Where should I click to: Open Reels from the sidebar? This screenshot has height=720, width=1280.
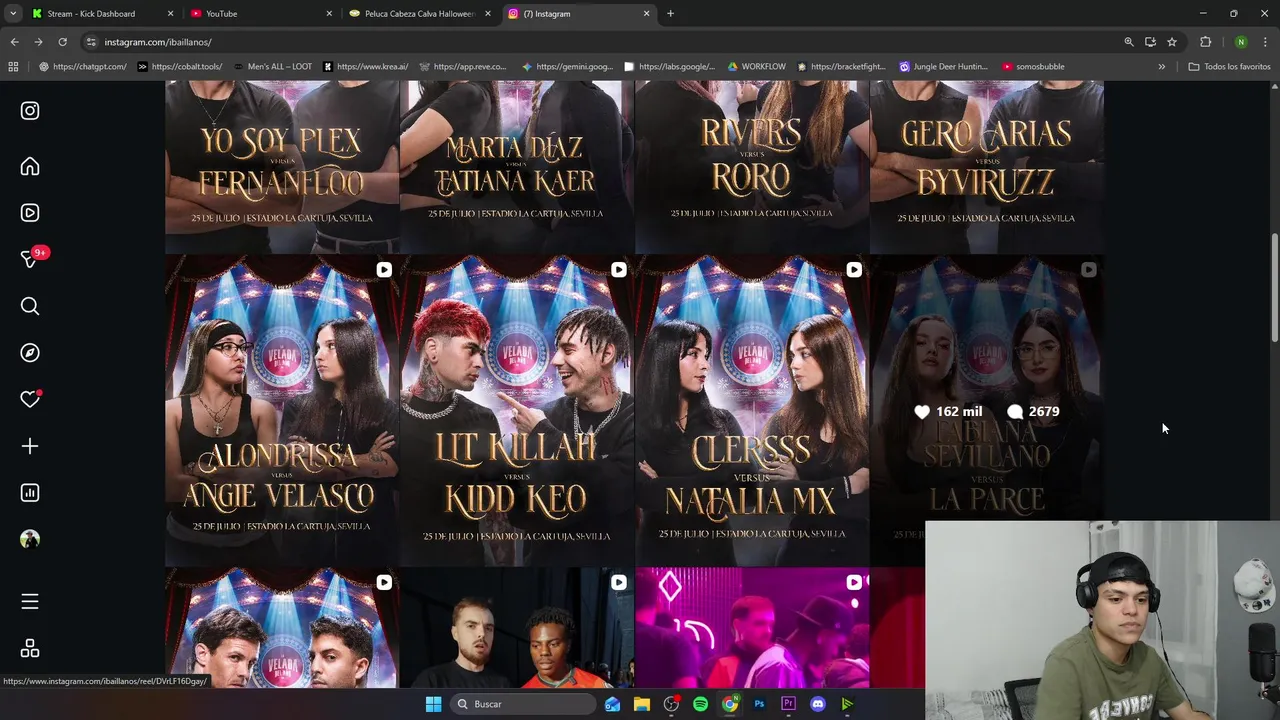(x=30, y=213)
